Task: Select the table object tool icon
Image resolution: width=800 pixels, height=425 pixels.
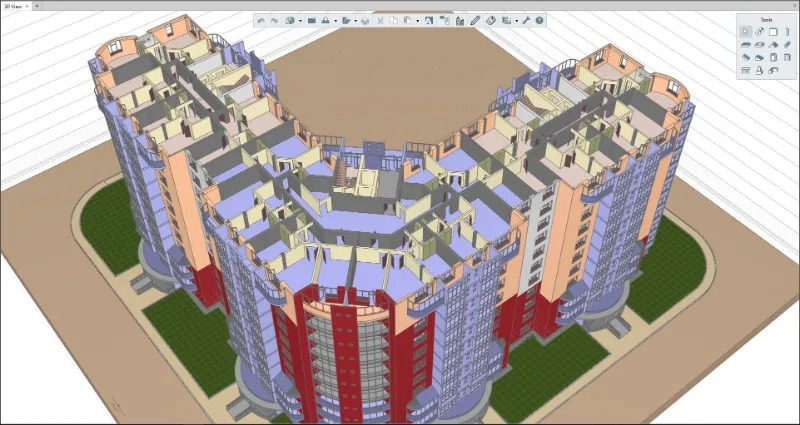Action: tap(746, 70)
